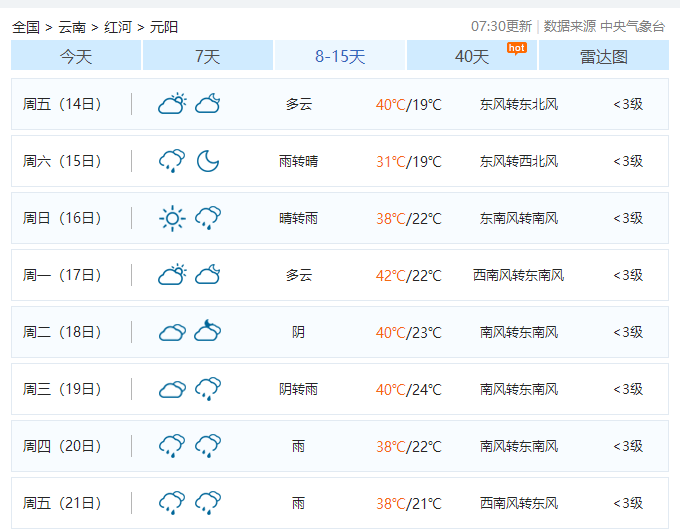
Task: Click the date 周三（19日）
Action: (62, 389)
